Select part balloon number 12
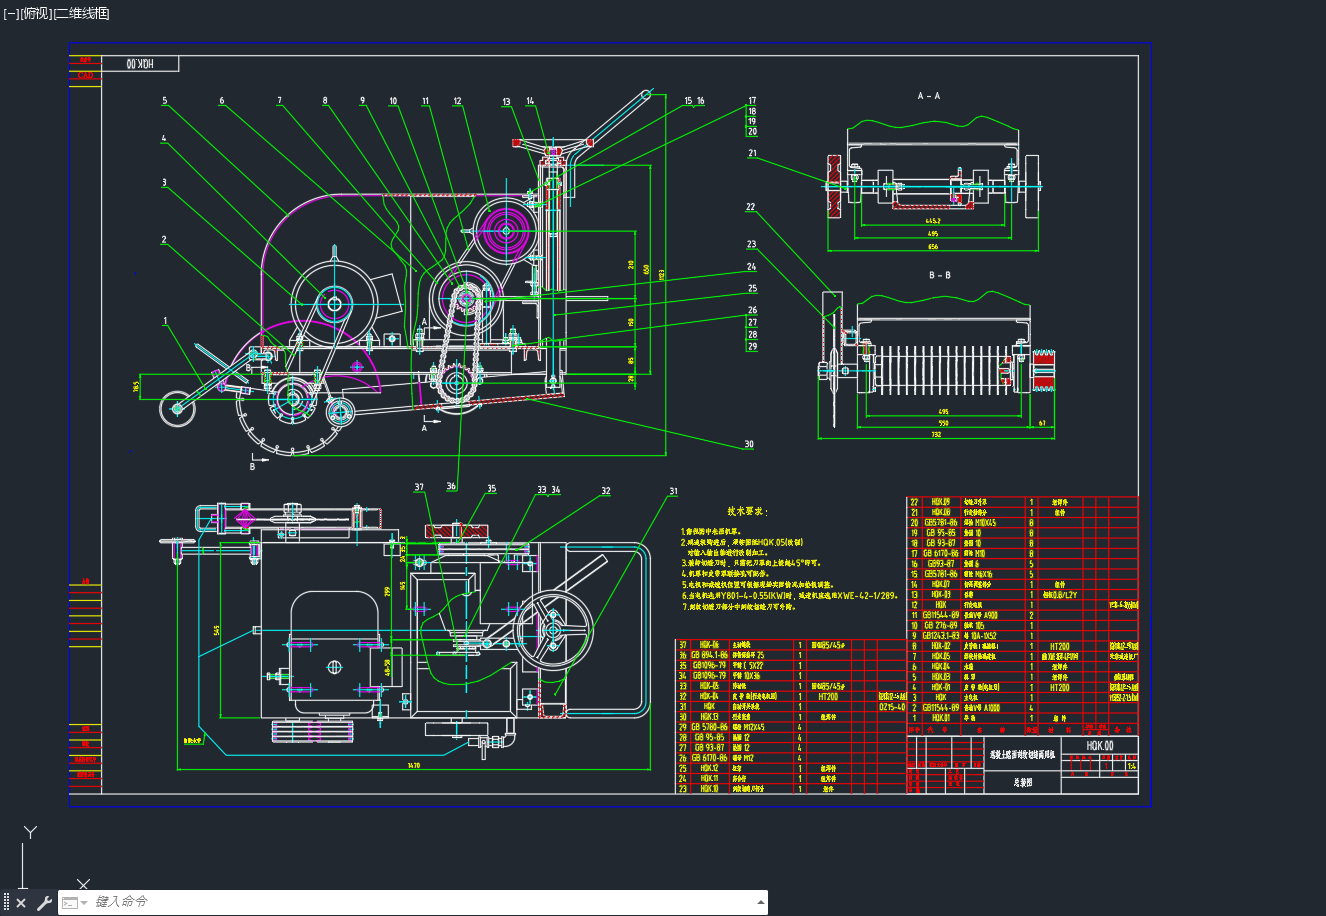This screenshot has height=916, width=1326. point(457,101)
